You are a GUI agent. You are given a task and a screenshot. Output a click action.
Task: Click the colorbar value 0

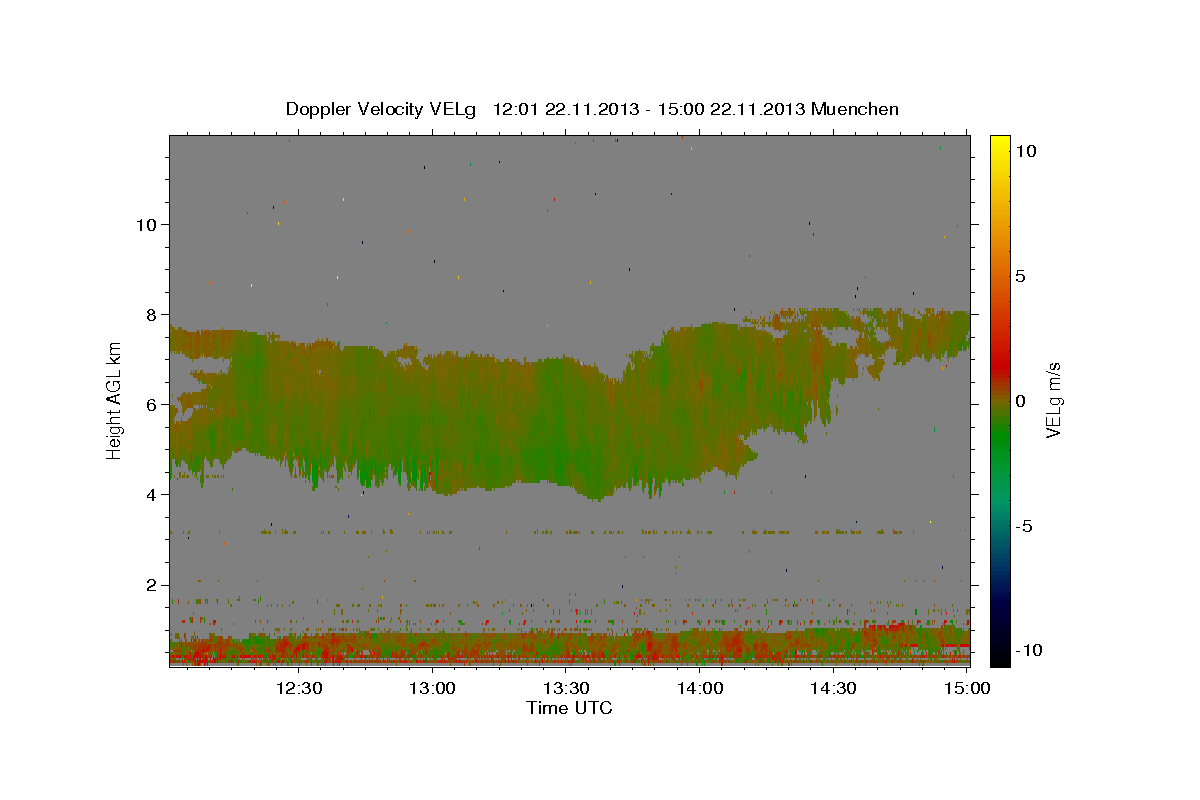pos(1022,401)
